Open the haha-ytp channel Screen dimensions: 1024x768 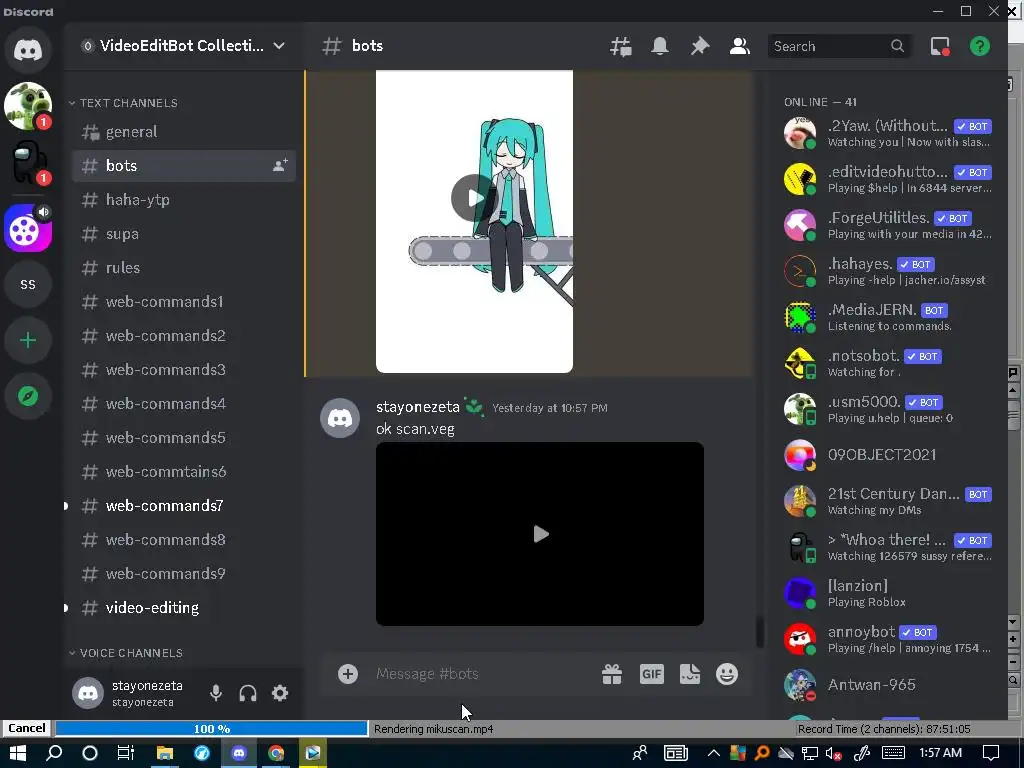[184, 200]
